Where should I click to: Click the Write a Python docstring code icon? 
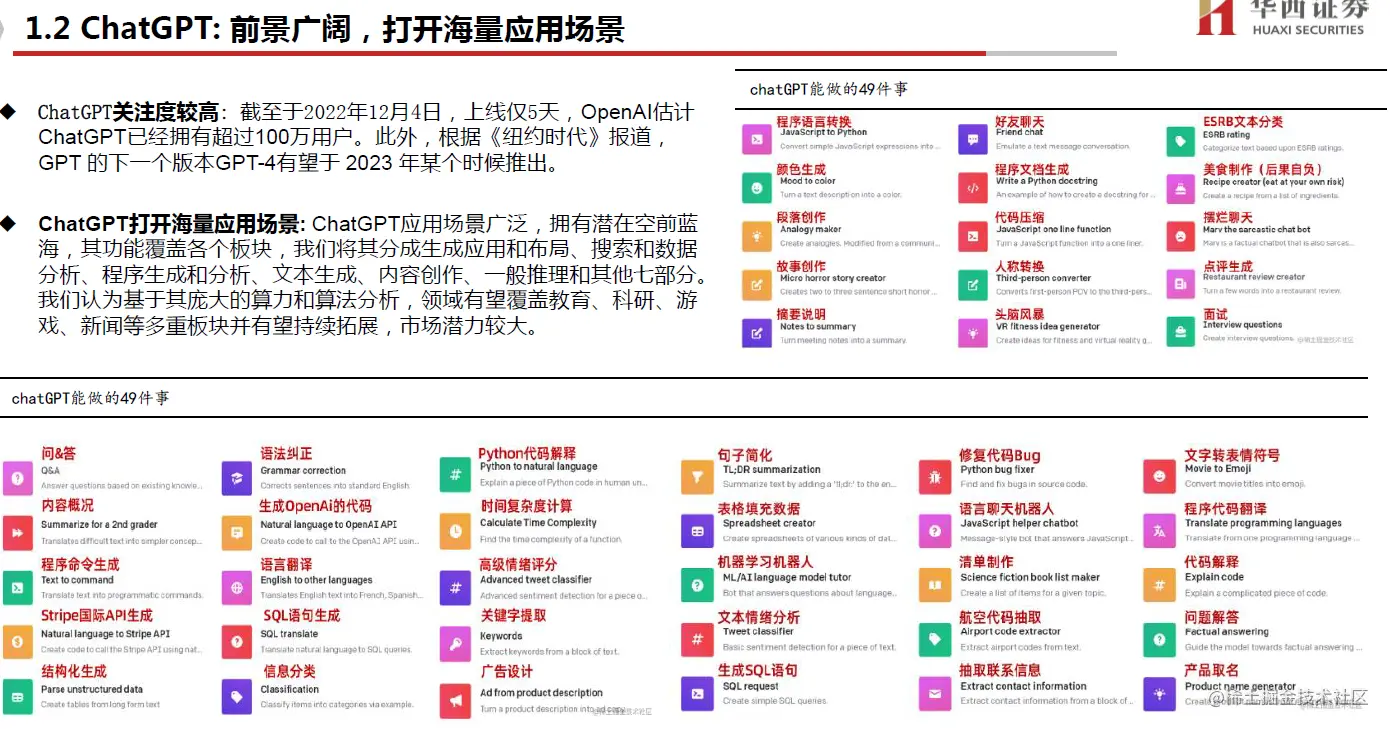(973, 187)
